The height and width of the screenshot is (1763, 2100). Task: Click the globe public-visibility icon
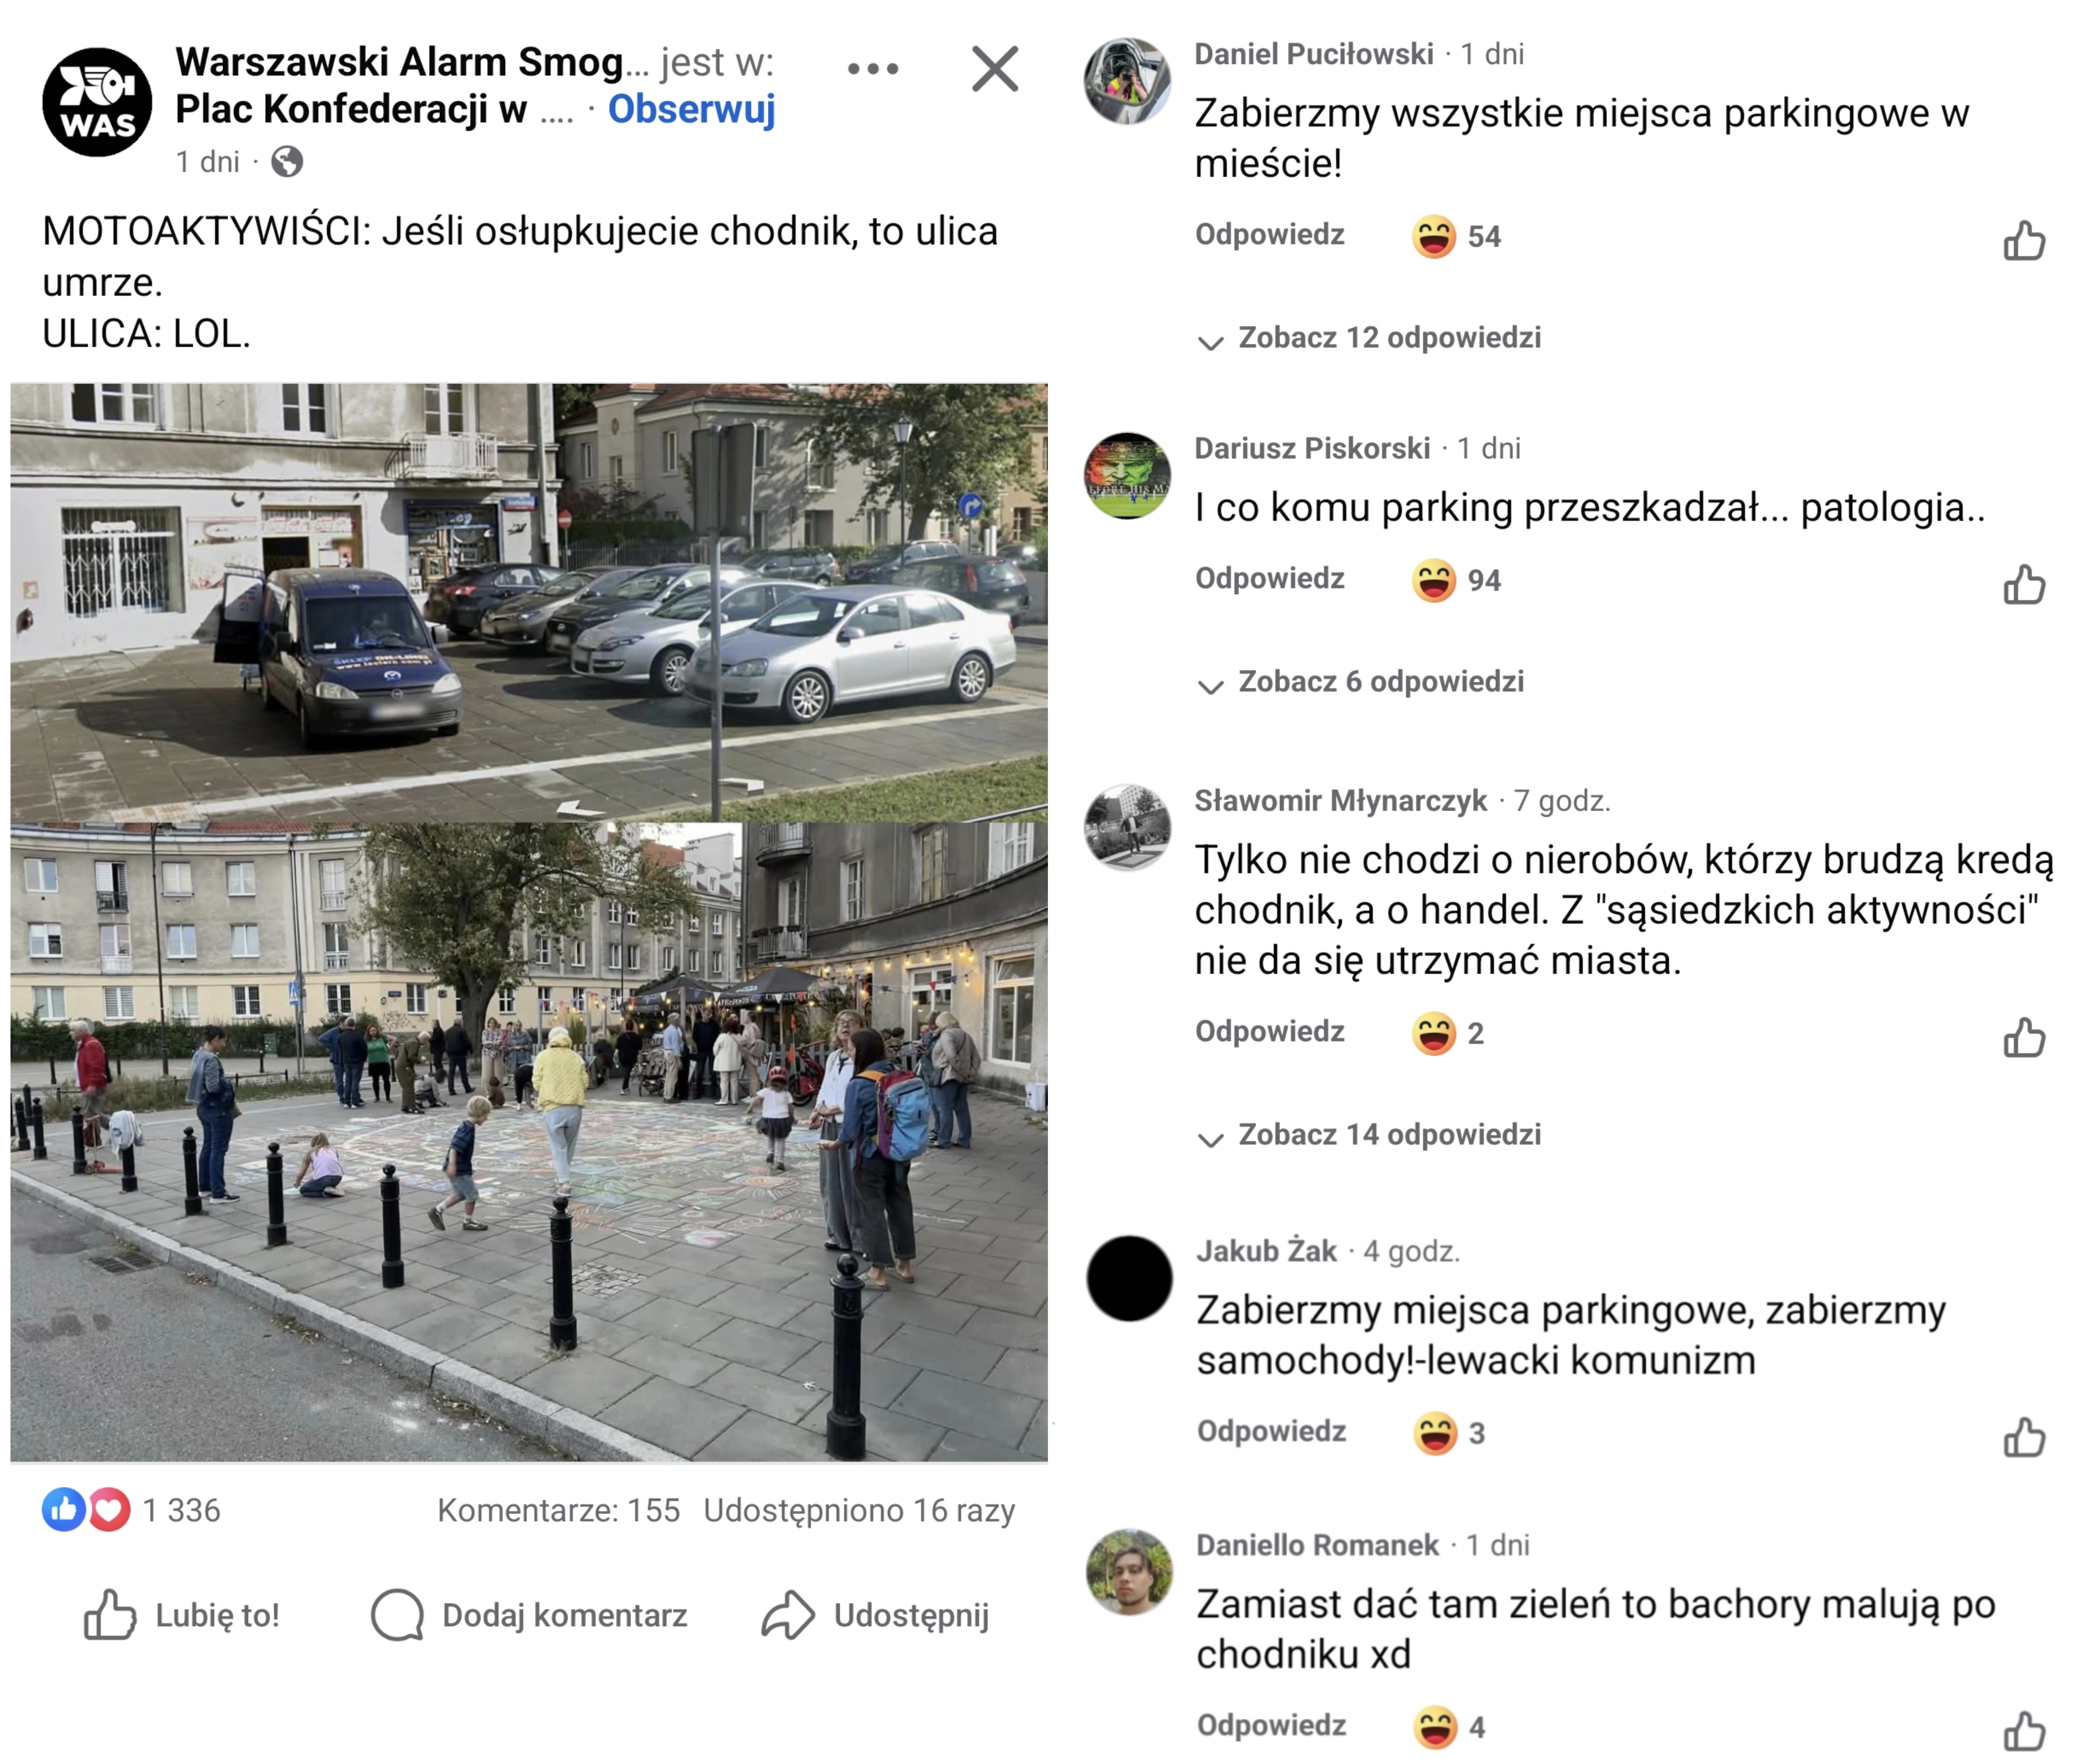point(287,161)
